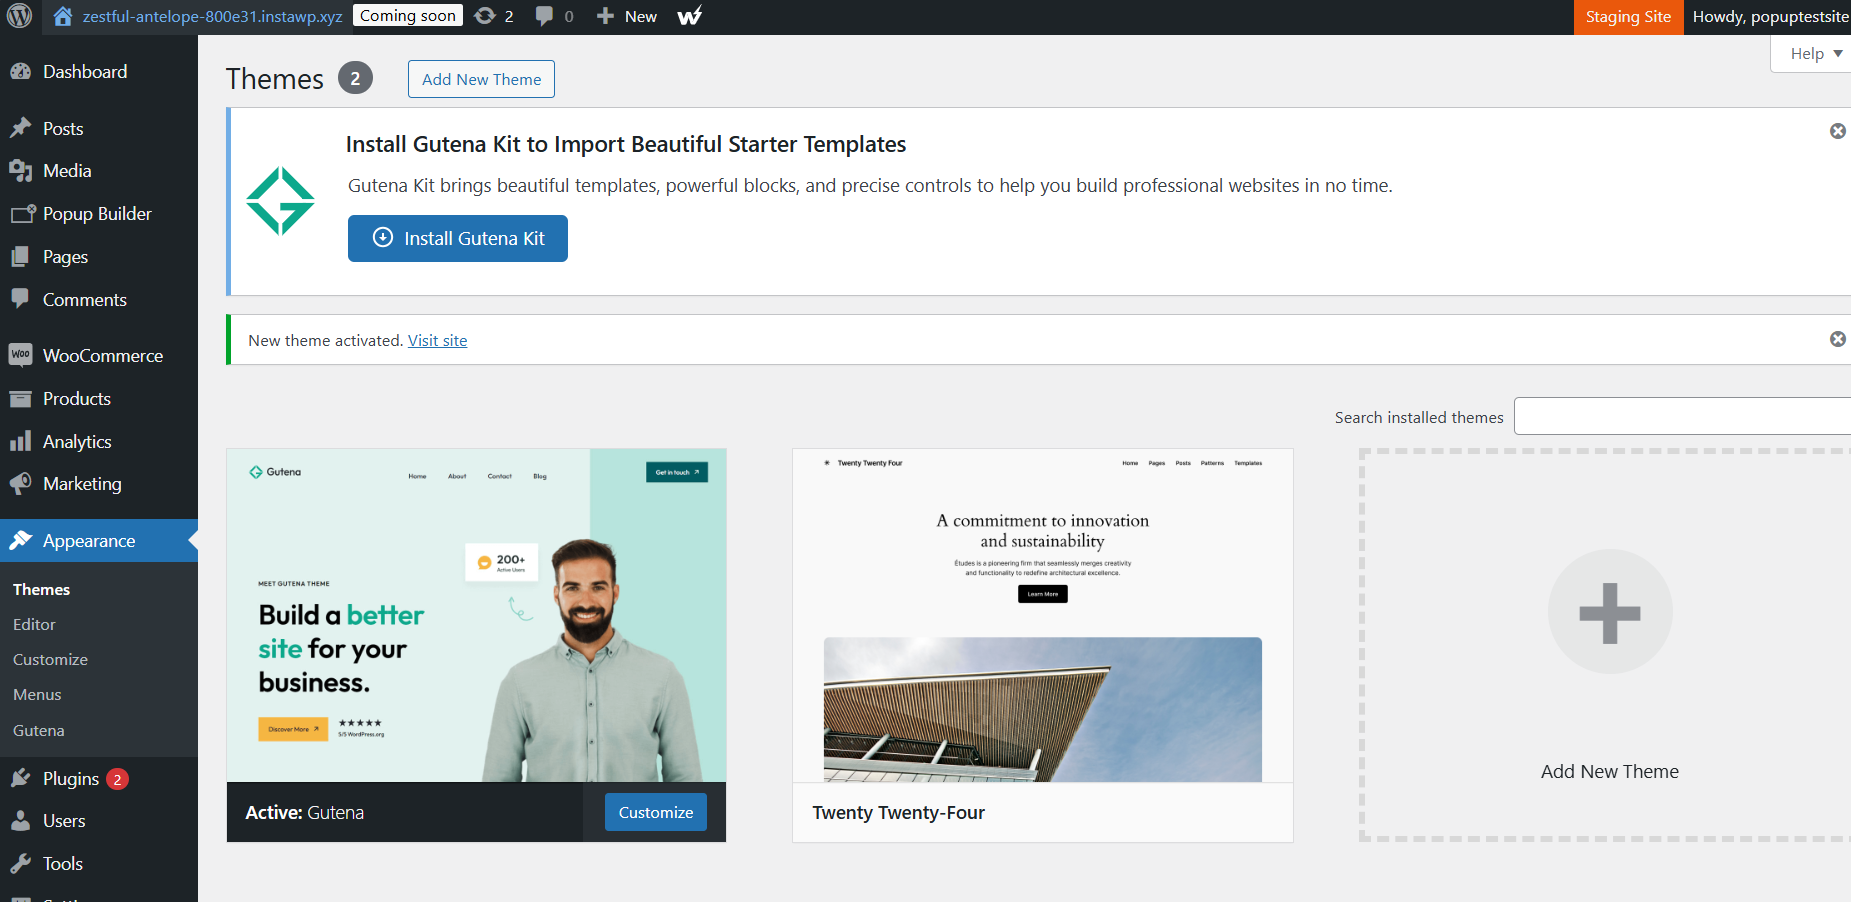The width and height of the screenshot is (1851, 902).
Task: Open the Howdy, popuptestsite account menu
Action: coord(1770,17)
